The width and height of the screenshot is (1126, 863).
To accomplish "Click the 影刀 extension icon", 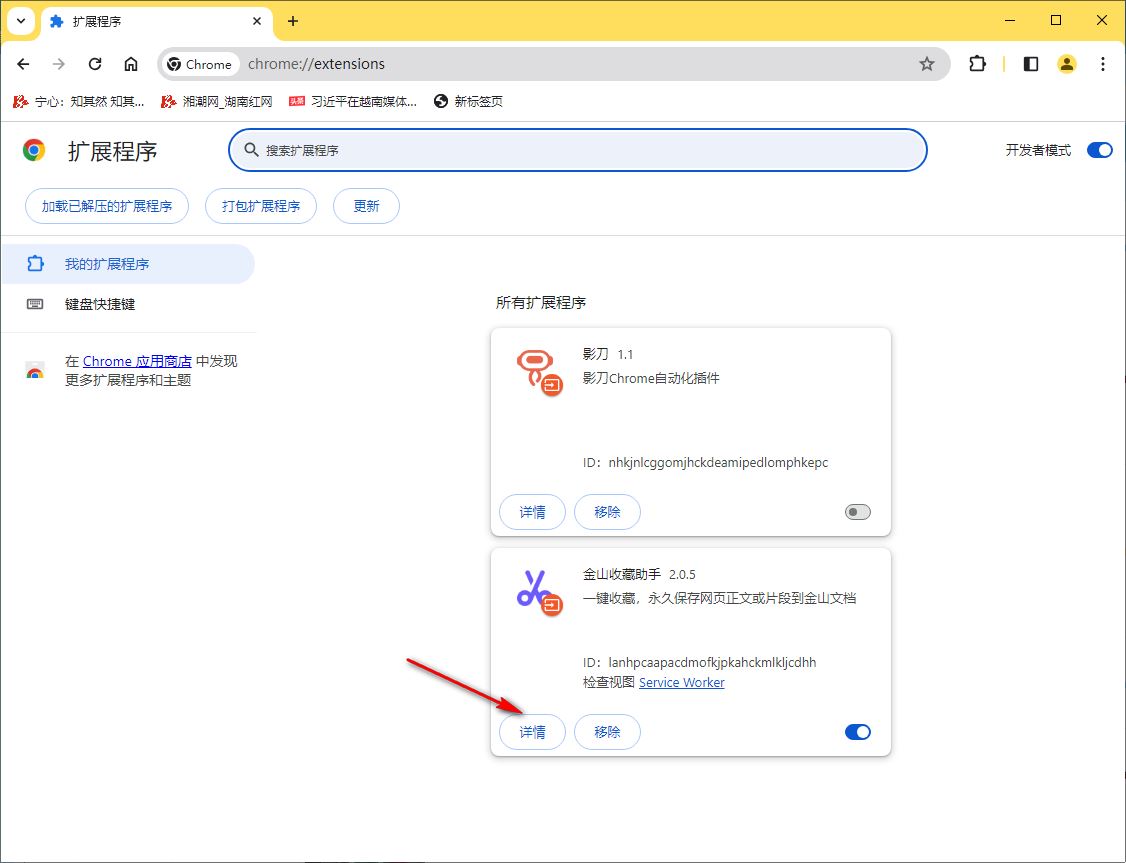I will click(539, 372).
